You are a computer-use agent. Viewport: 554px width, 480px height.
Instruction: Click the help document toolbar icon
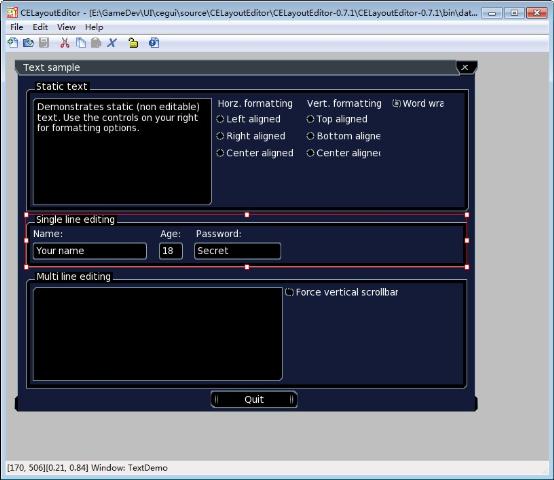pos(154,43)
